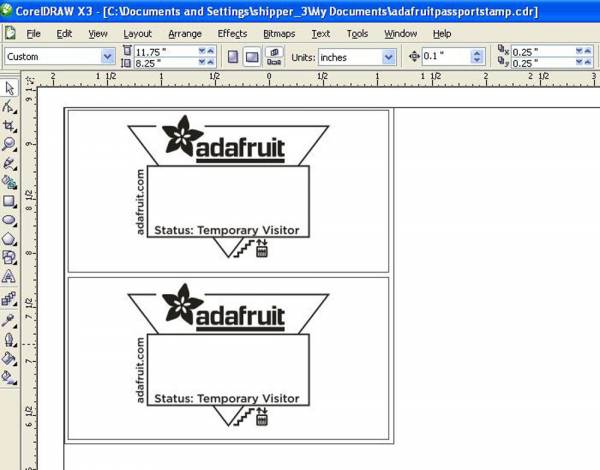Activate the Zoom magnifier tool
The image size is (600, 470).
9,144
